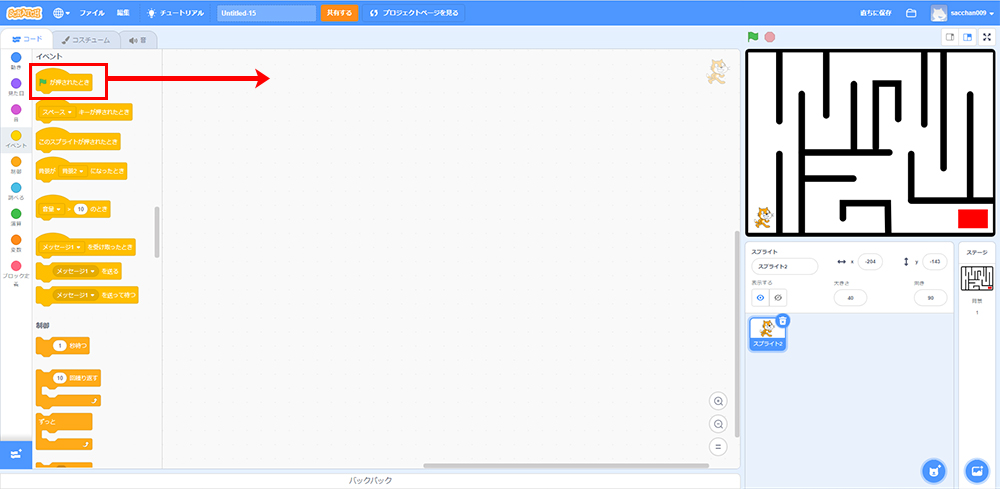
Task: Switch to small stage layout
Action: pyautogui.click(x=950, y=37)
